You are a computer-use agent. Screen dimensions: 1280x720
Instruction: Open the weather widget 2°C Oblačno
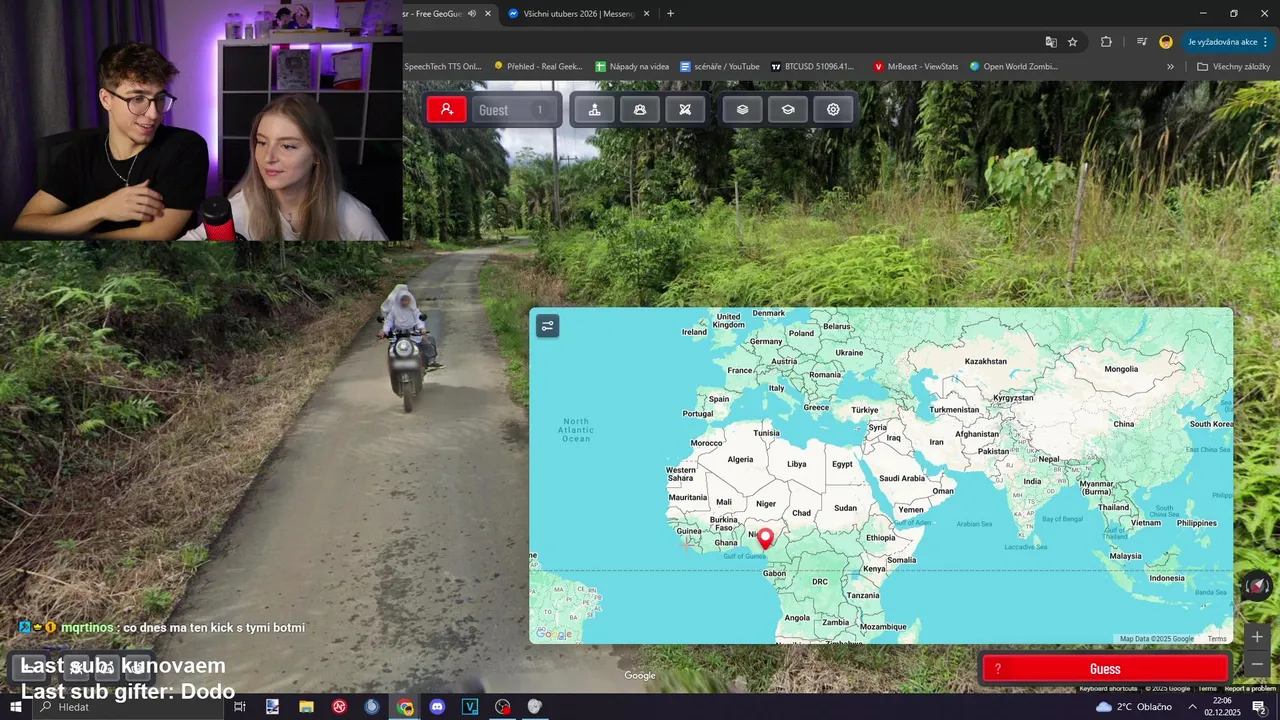pyautogui.click(x=1133, y=707)
